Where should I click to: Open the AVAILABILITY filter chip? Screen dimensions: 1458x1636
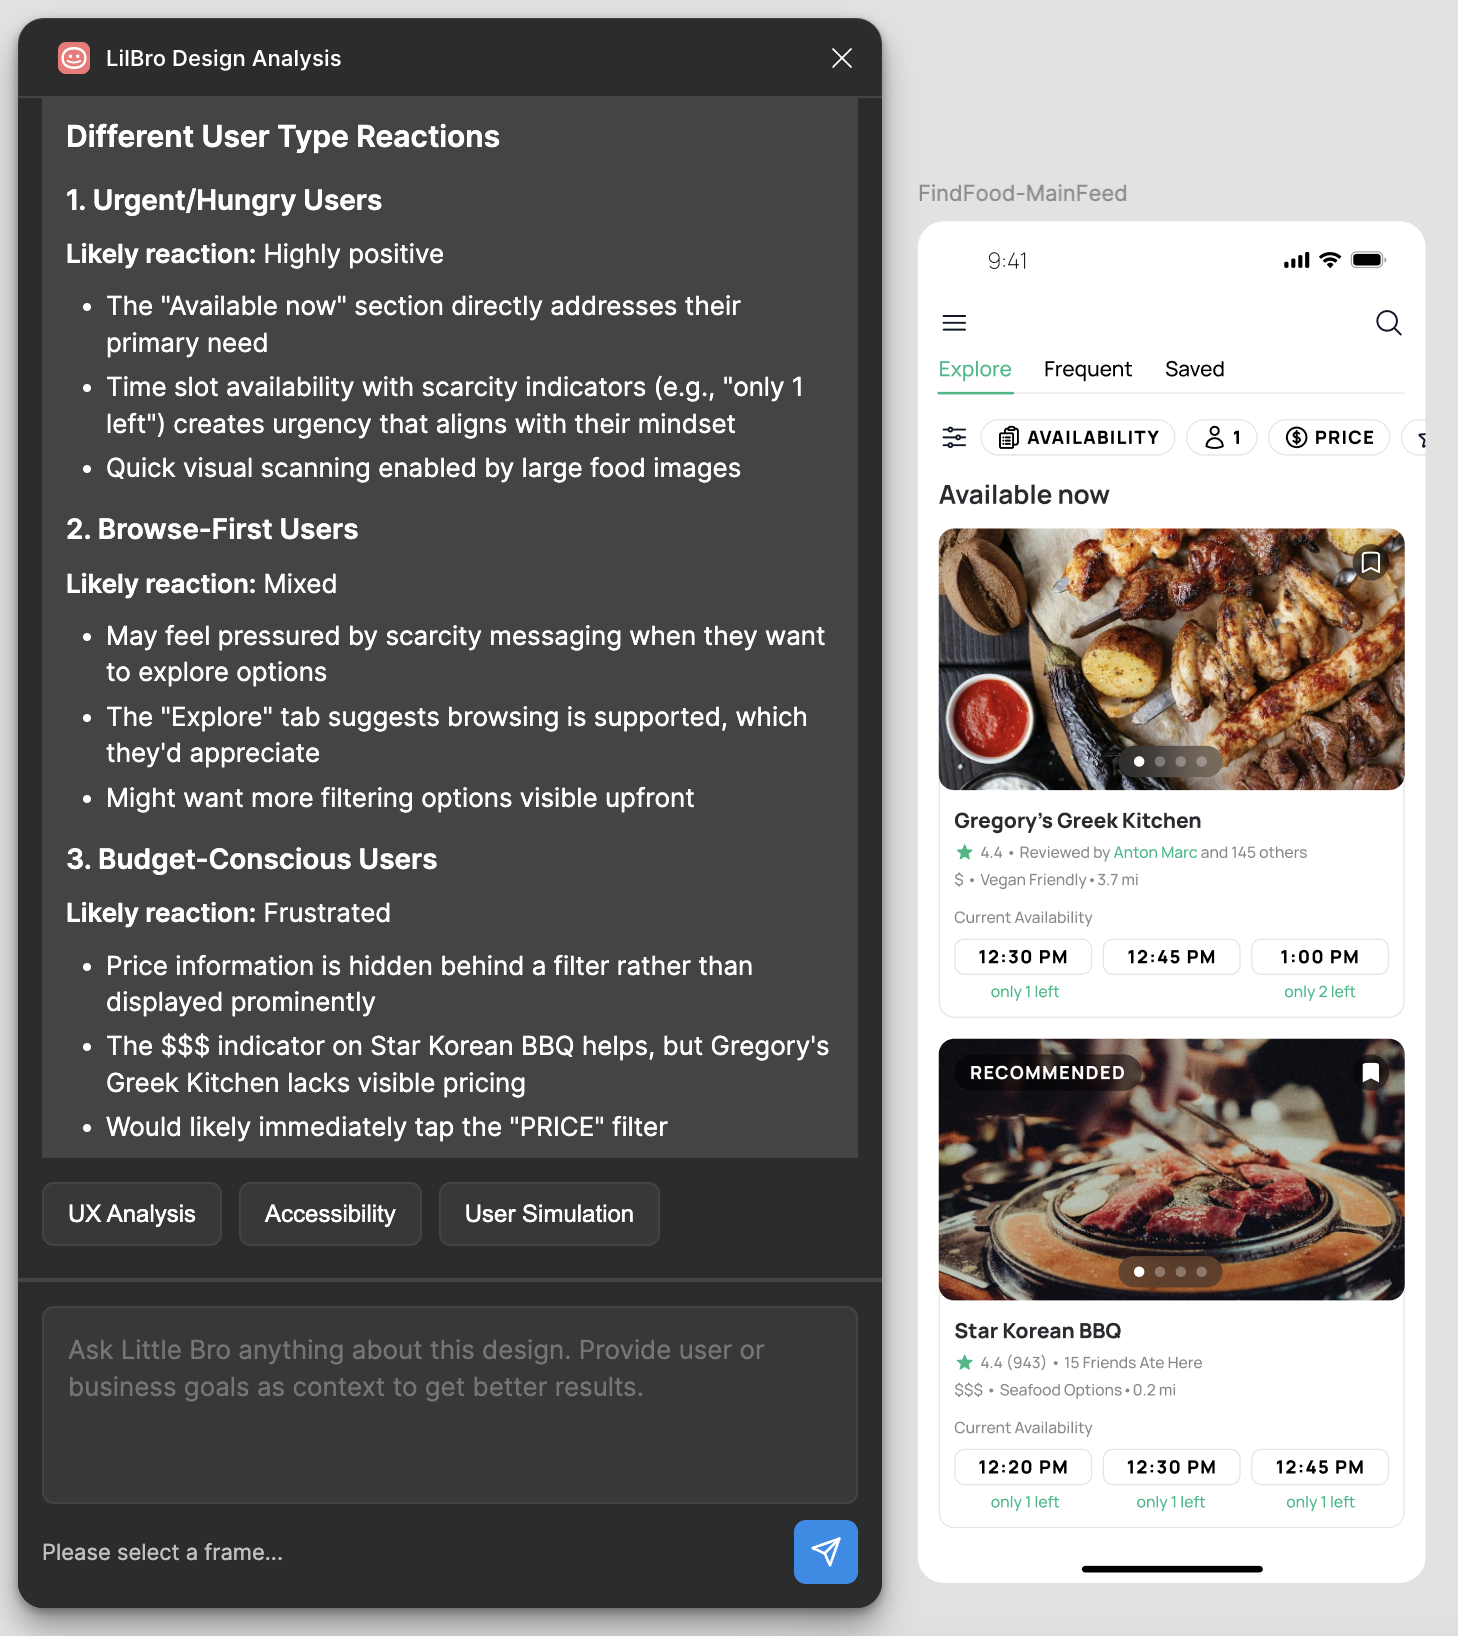pos(1078,437)
